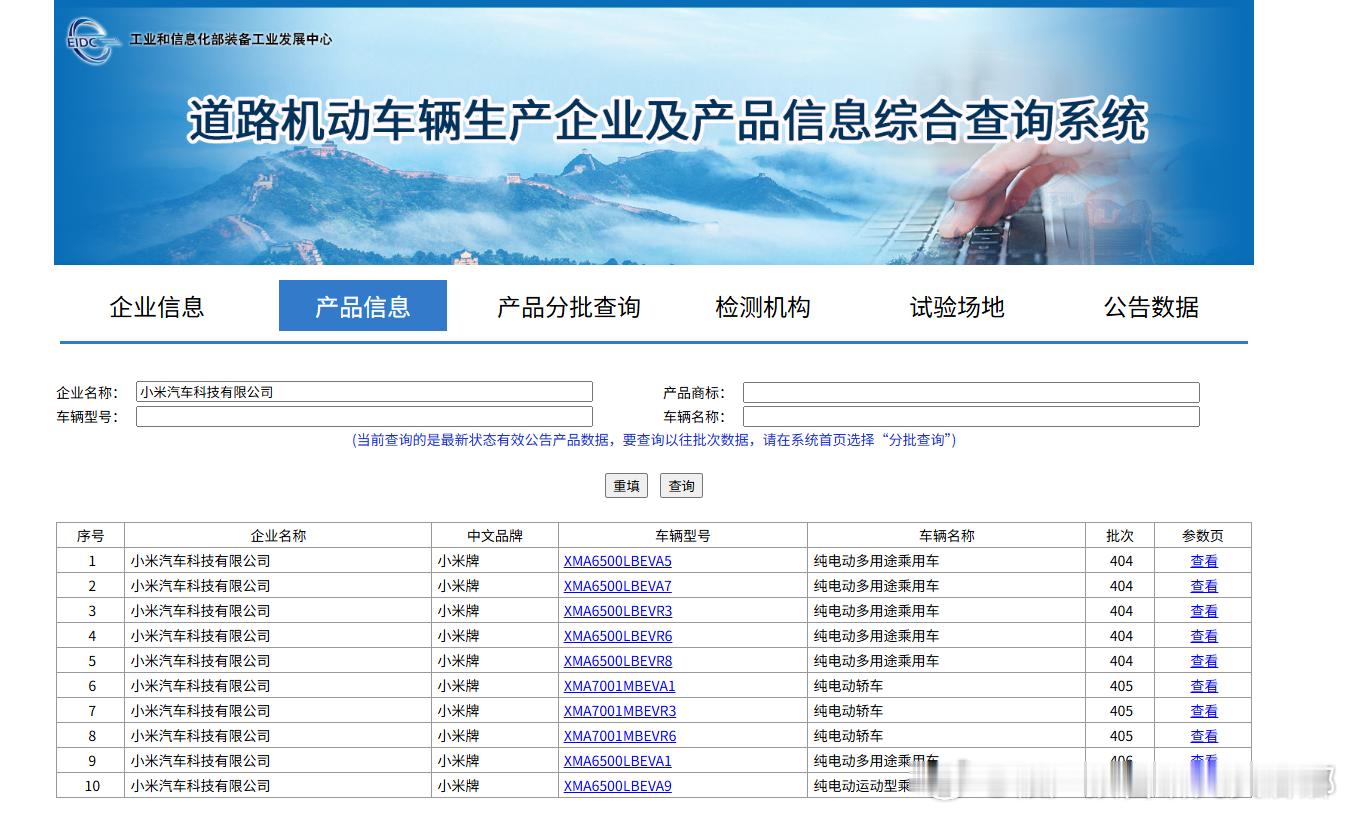Click 纯电动轿车 in the XMA7001MBEVA1 row

[848, 686]
